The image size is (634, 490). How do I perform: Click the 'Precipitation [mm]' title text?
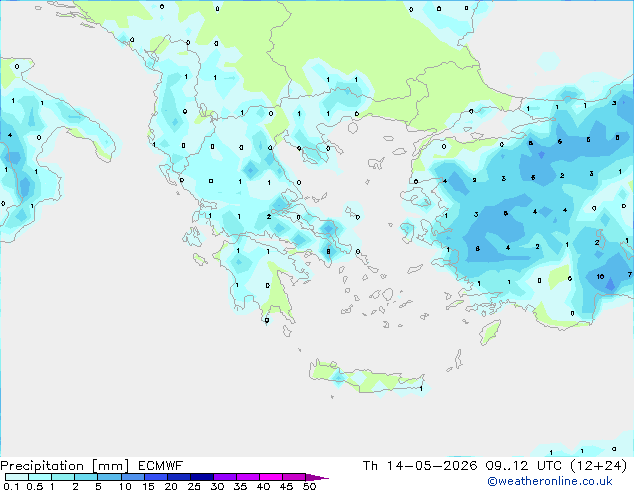pyautogui.click(x=65, y=466)
